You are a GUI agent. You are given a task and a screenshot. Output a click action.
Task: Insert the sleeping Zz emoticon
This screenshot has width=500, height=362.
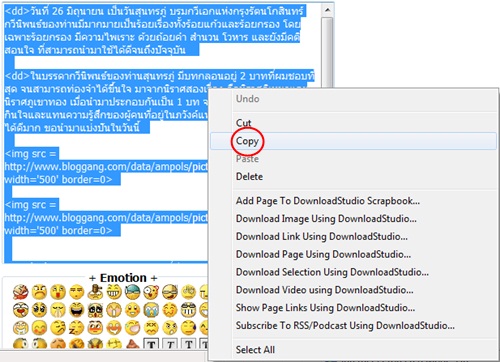tap(77, 328)
